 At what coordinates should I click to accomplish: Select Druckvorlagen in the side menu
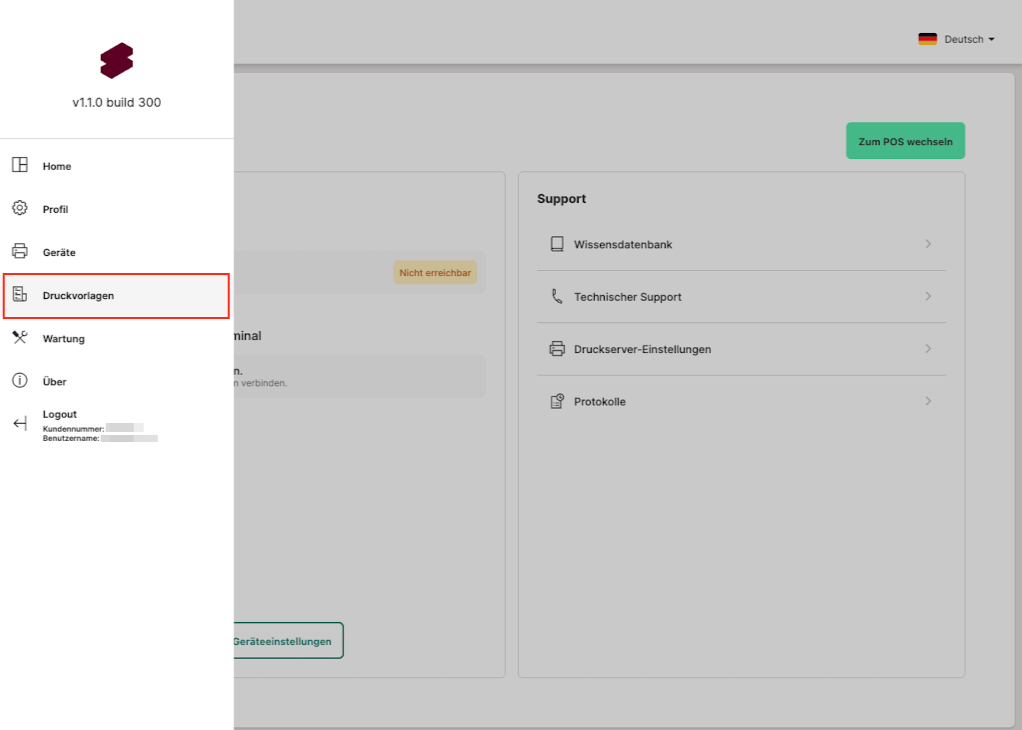coord(78,296)
